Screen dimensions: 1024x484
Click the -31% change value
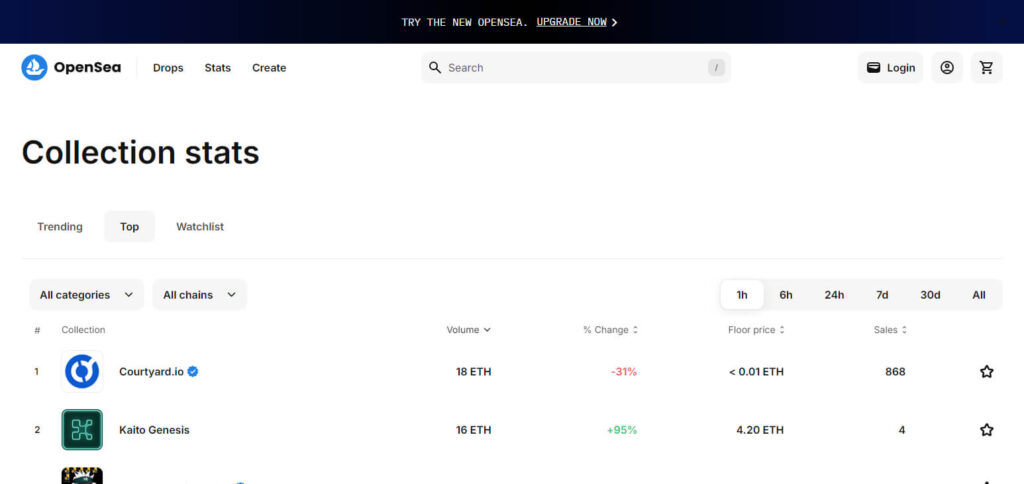624,372
